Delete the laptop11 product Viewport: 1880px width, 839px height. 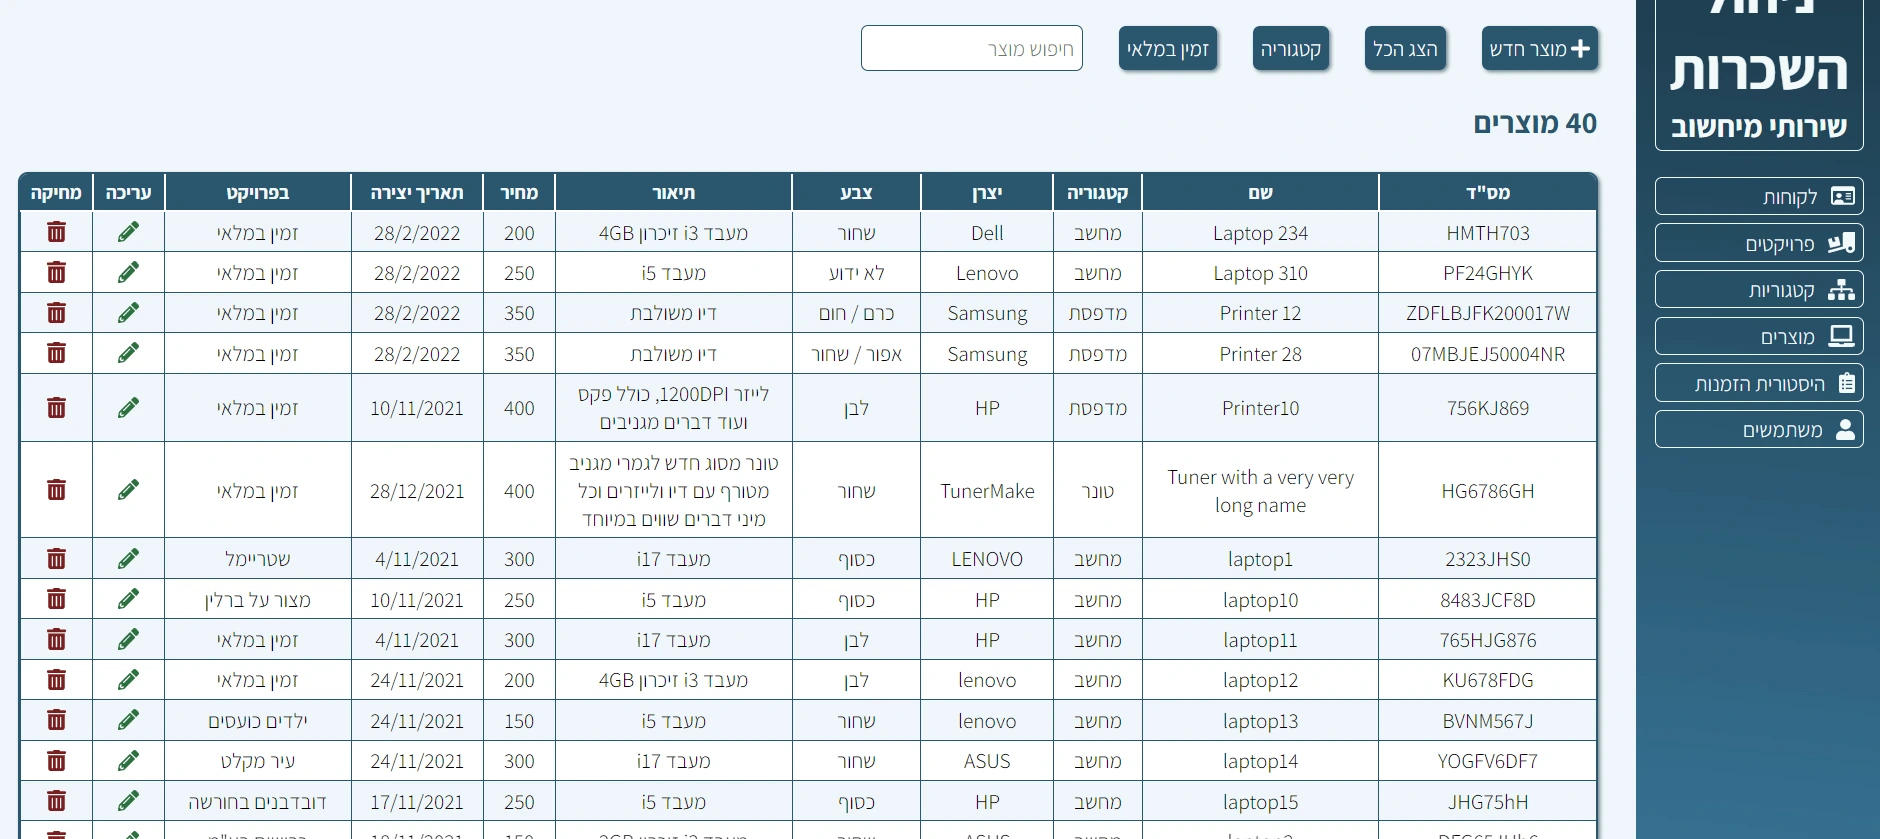click(x=56, y=640)
